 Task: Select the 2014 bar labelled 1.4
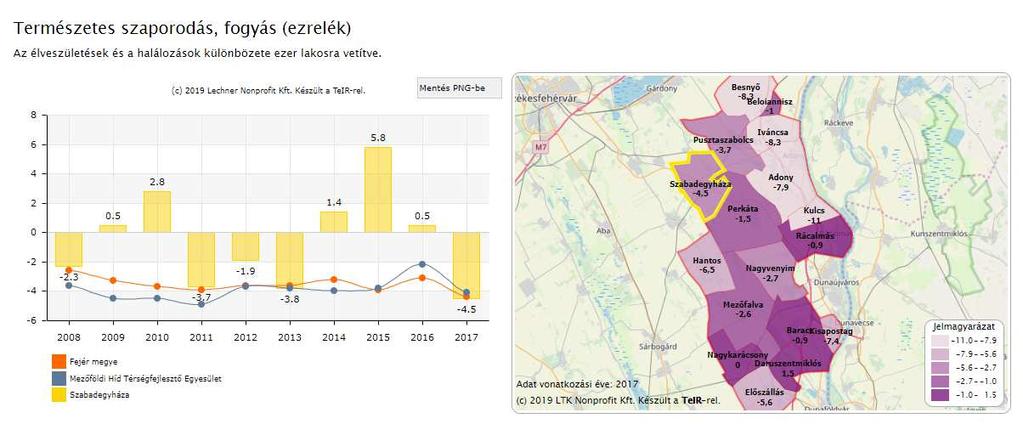click(333, 222)
